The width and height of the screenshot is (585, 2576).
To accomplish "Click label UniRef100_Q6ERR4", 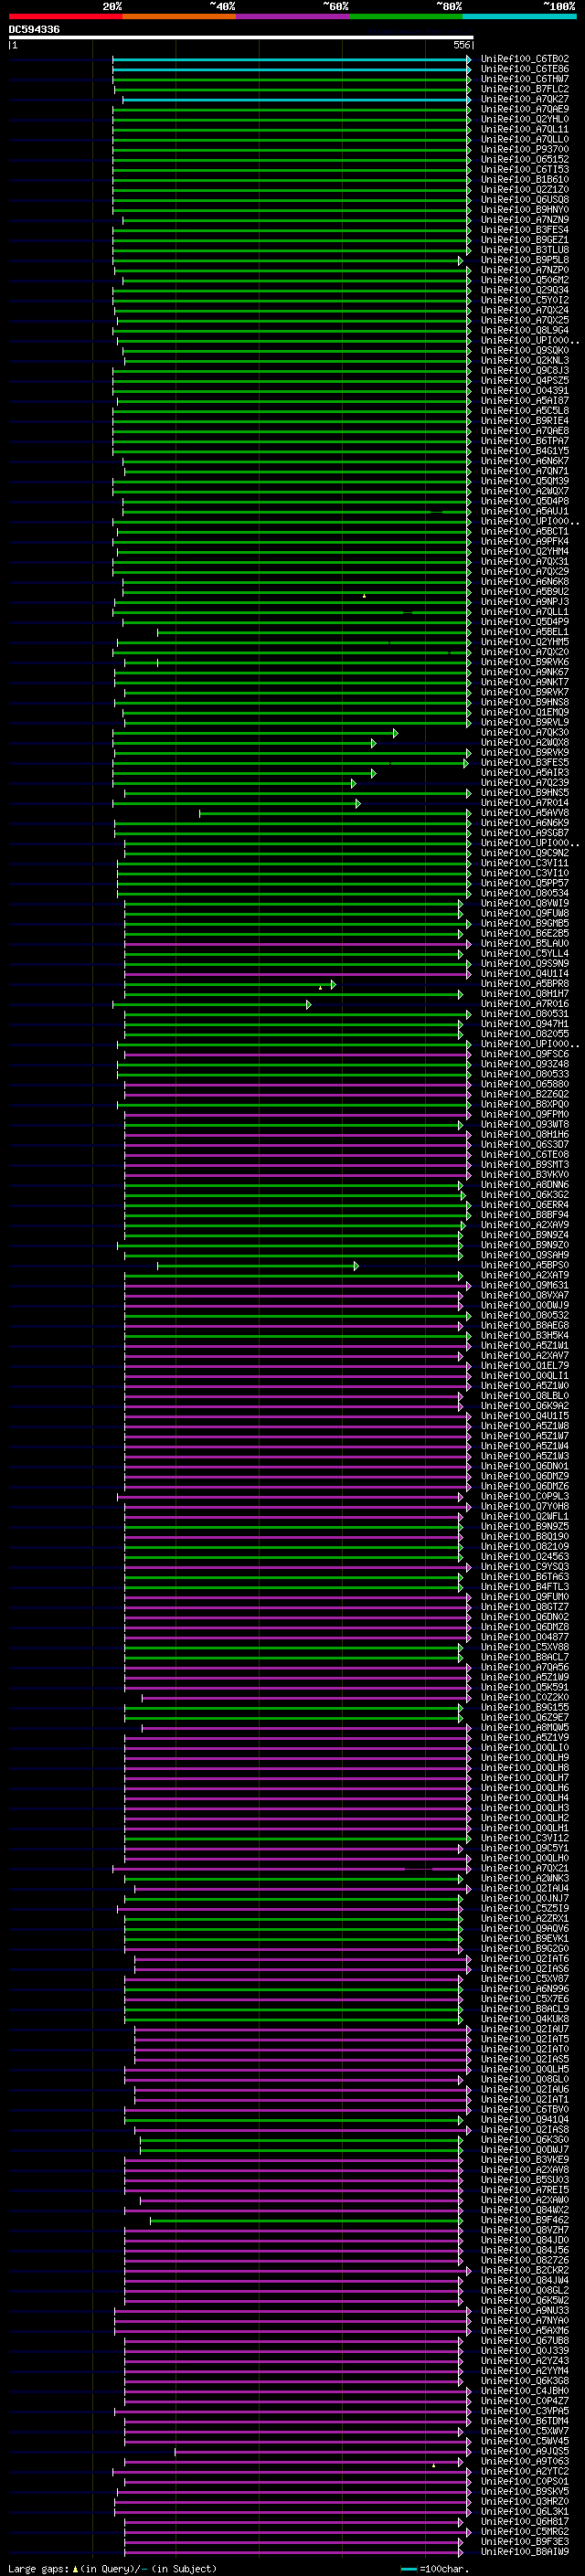I will 525,1205.
